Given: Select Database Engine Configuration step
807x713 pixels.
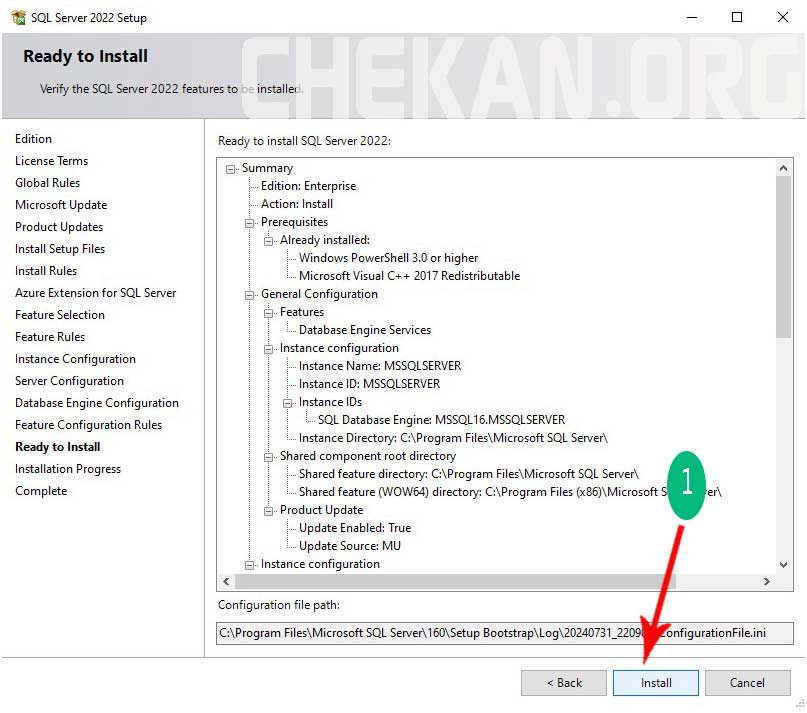Looking at the screenshot, I should coord(97,403).
